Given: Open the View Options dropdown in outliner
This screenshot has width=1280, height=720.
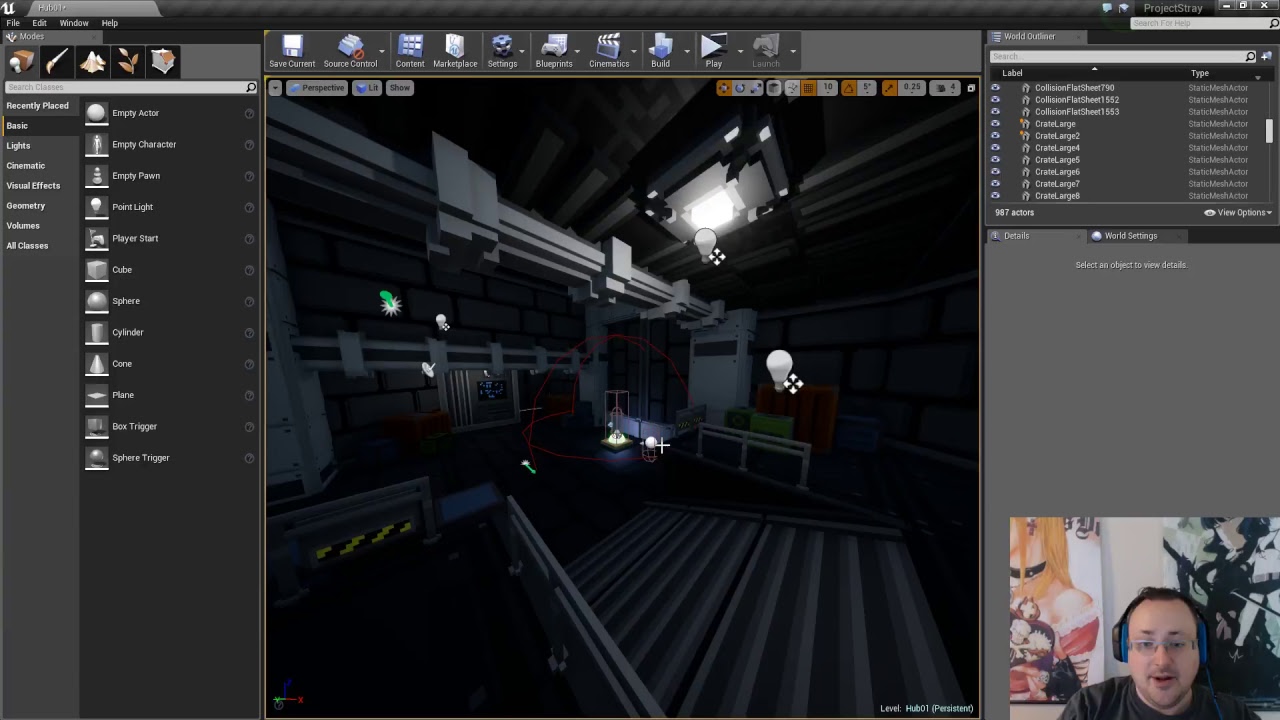Looking at the screenshot, I should pyautogui.click(x=1238, y=213).
